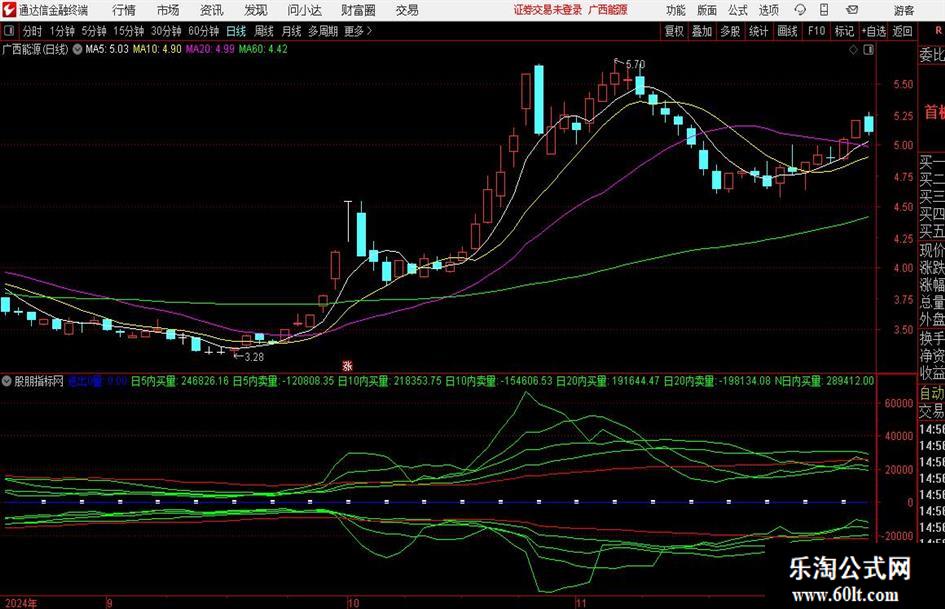The width and height of the screenshot is (945, 609).
Task: Click the 叠加 overlay button
Action: (702, 31)
